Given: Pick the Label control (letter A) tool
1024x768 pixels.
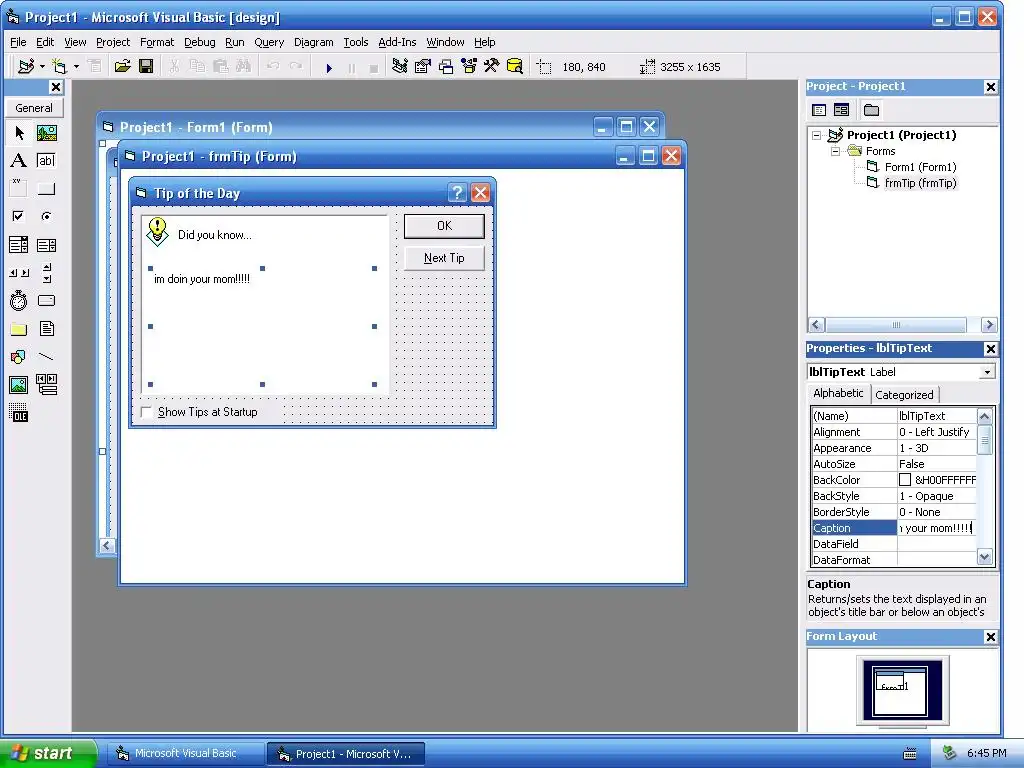Looking at the screenshot, I should (x=19, y=161).
